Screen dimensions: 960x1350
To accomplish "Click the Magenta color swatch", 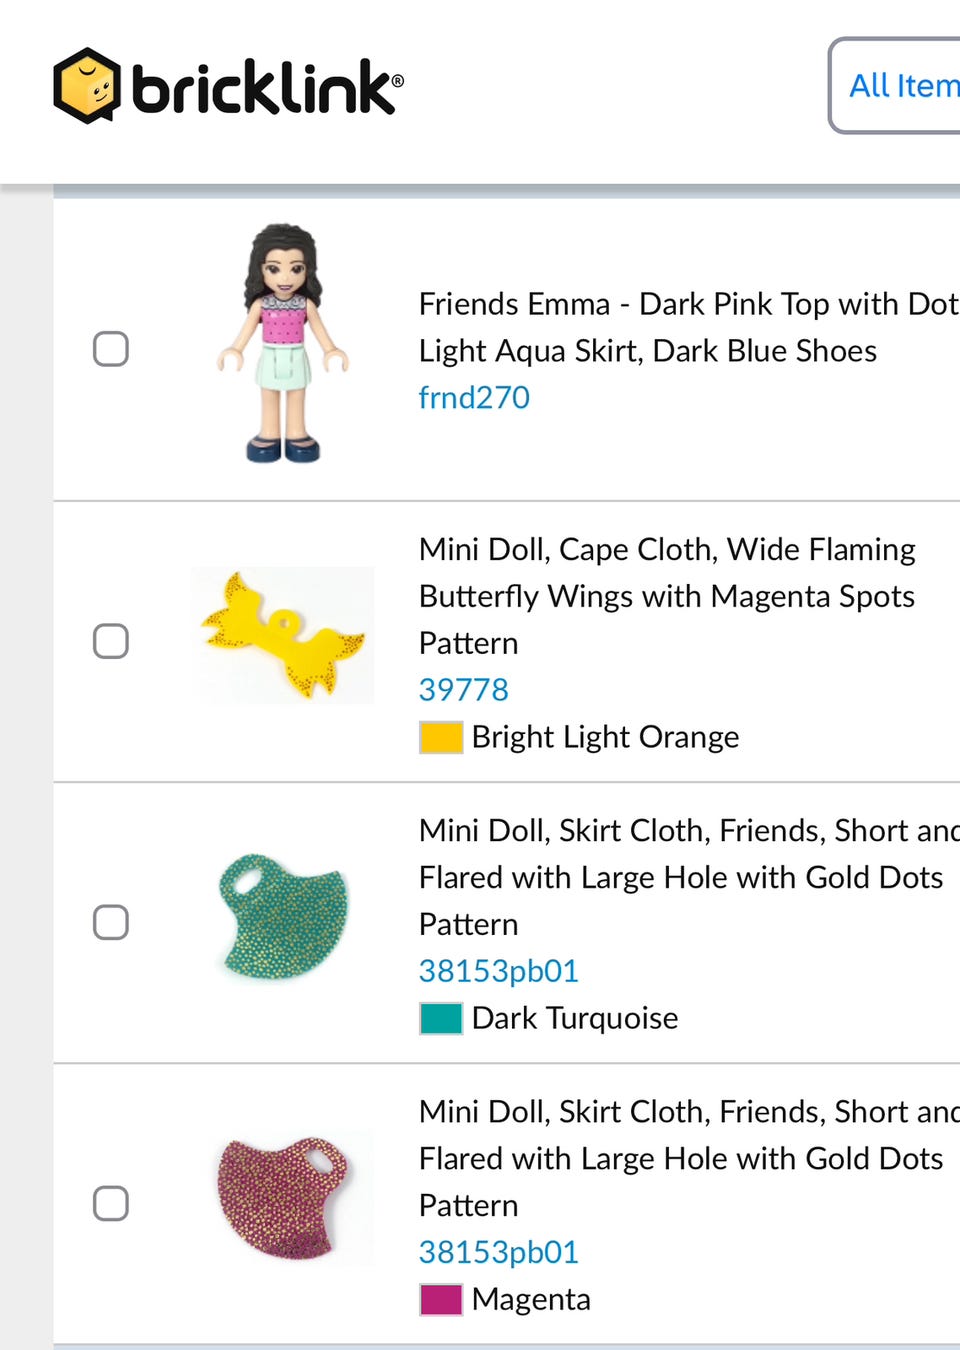I will click(x=441, y=1299).
